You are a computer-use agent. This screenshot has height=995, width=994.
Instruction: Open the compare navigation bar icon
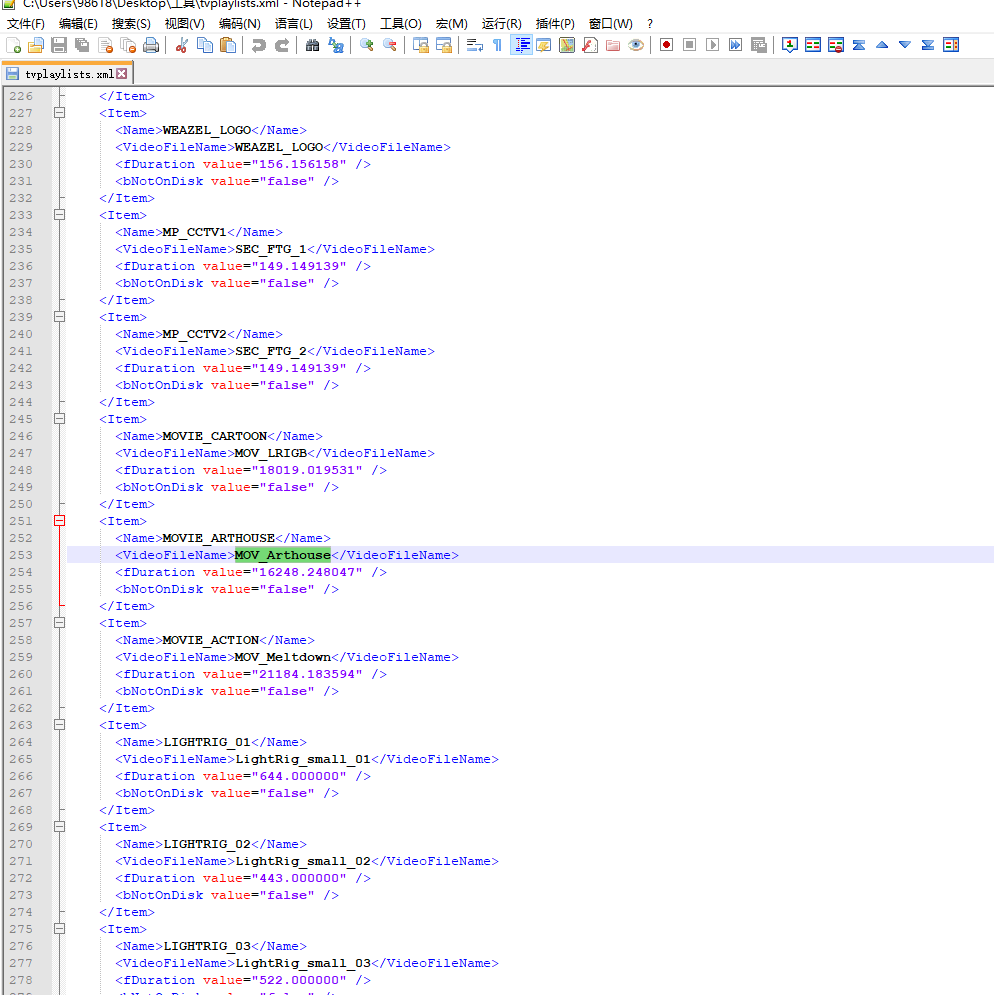coord(951,45)
